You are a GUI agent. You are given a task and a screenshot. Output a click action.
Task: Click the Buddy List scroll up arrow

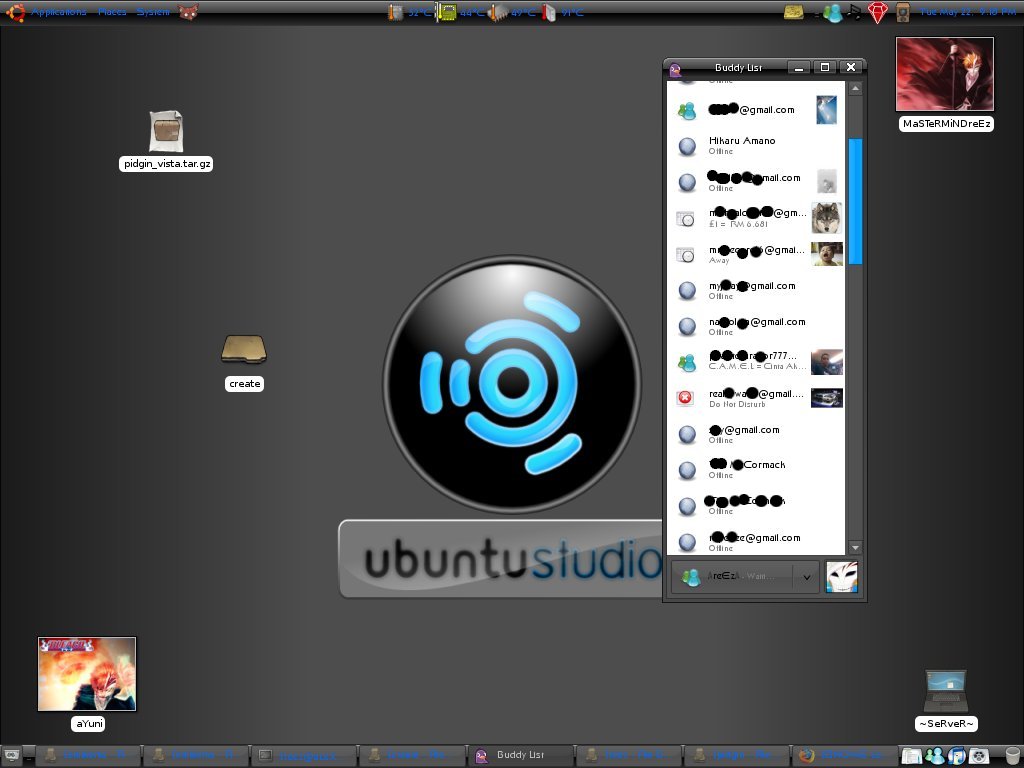[x=855, y=89]
